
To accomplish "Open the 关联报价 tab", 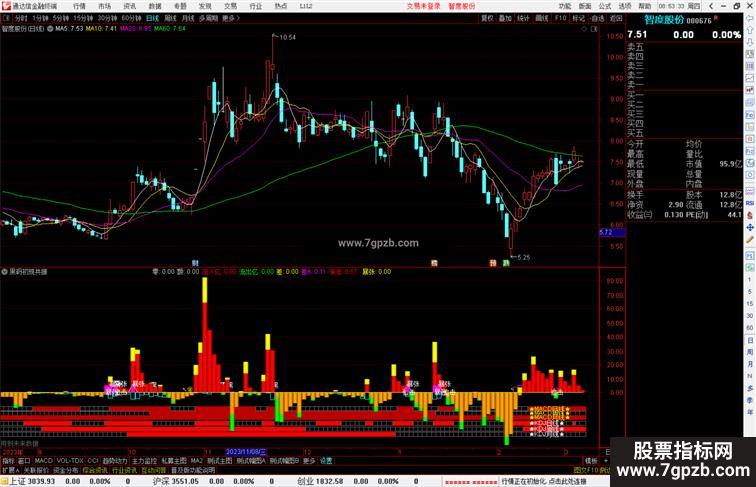I will tap(36, 470).
